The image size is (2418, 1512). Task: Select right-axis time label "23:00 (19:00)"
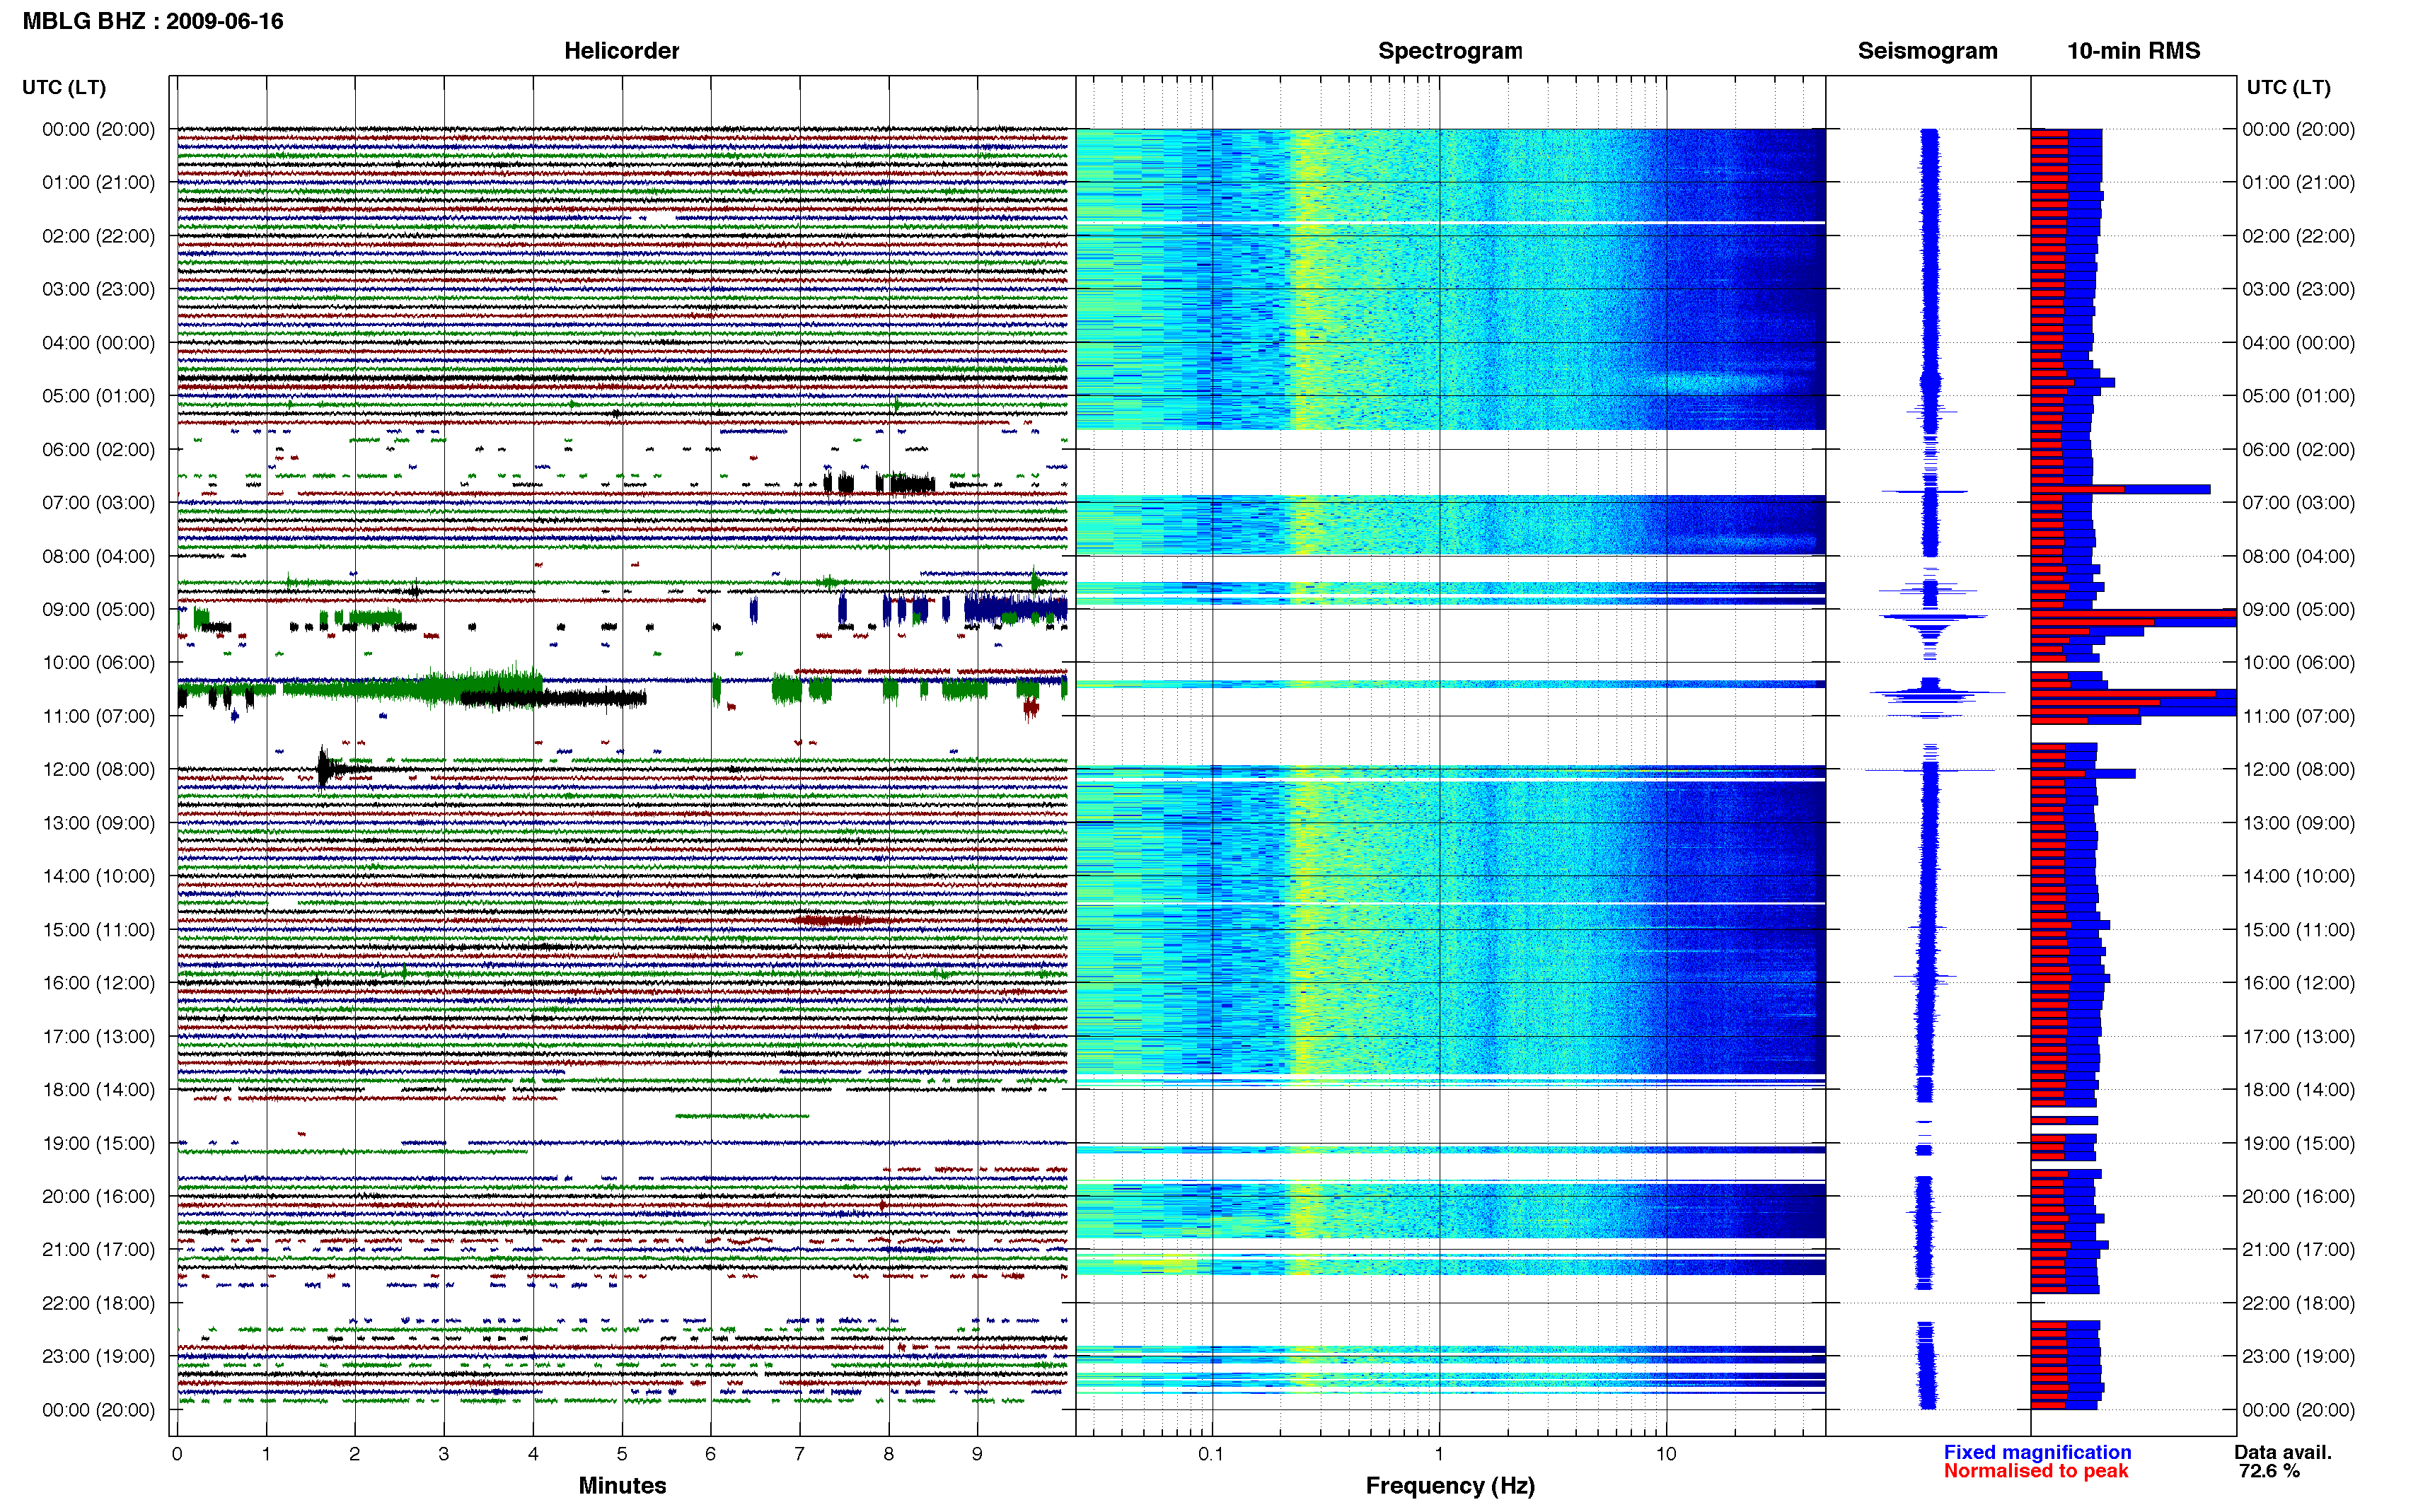(2298, 1356)
